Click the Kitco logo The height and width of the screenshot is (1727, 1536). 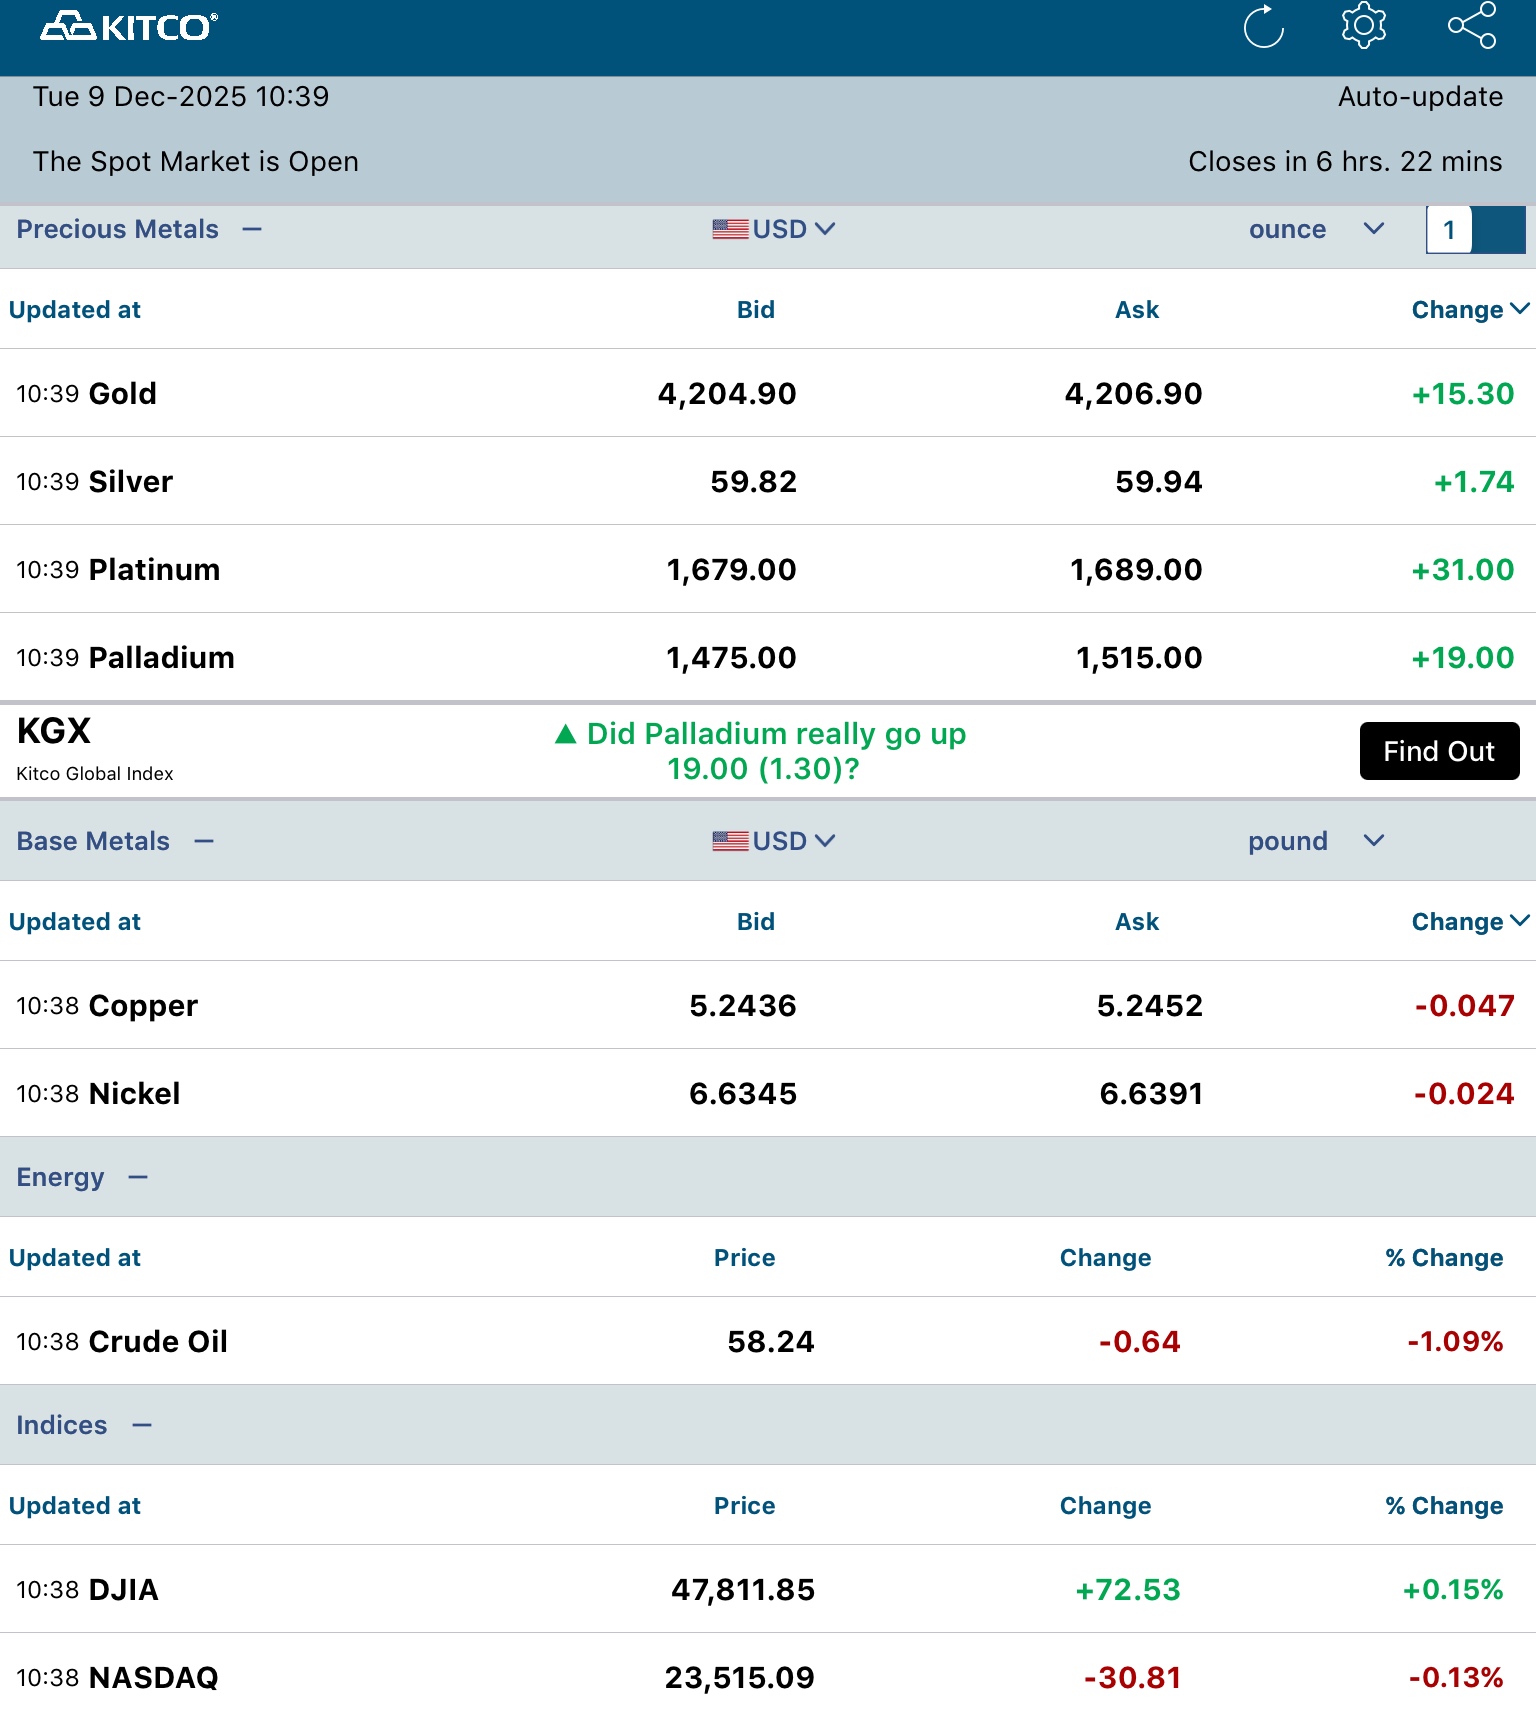tap(129, 27)
